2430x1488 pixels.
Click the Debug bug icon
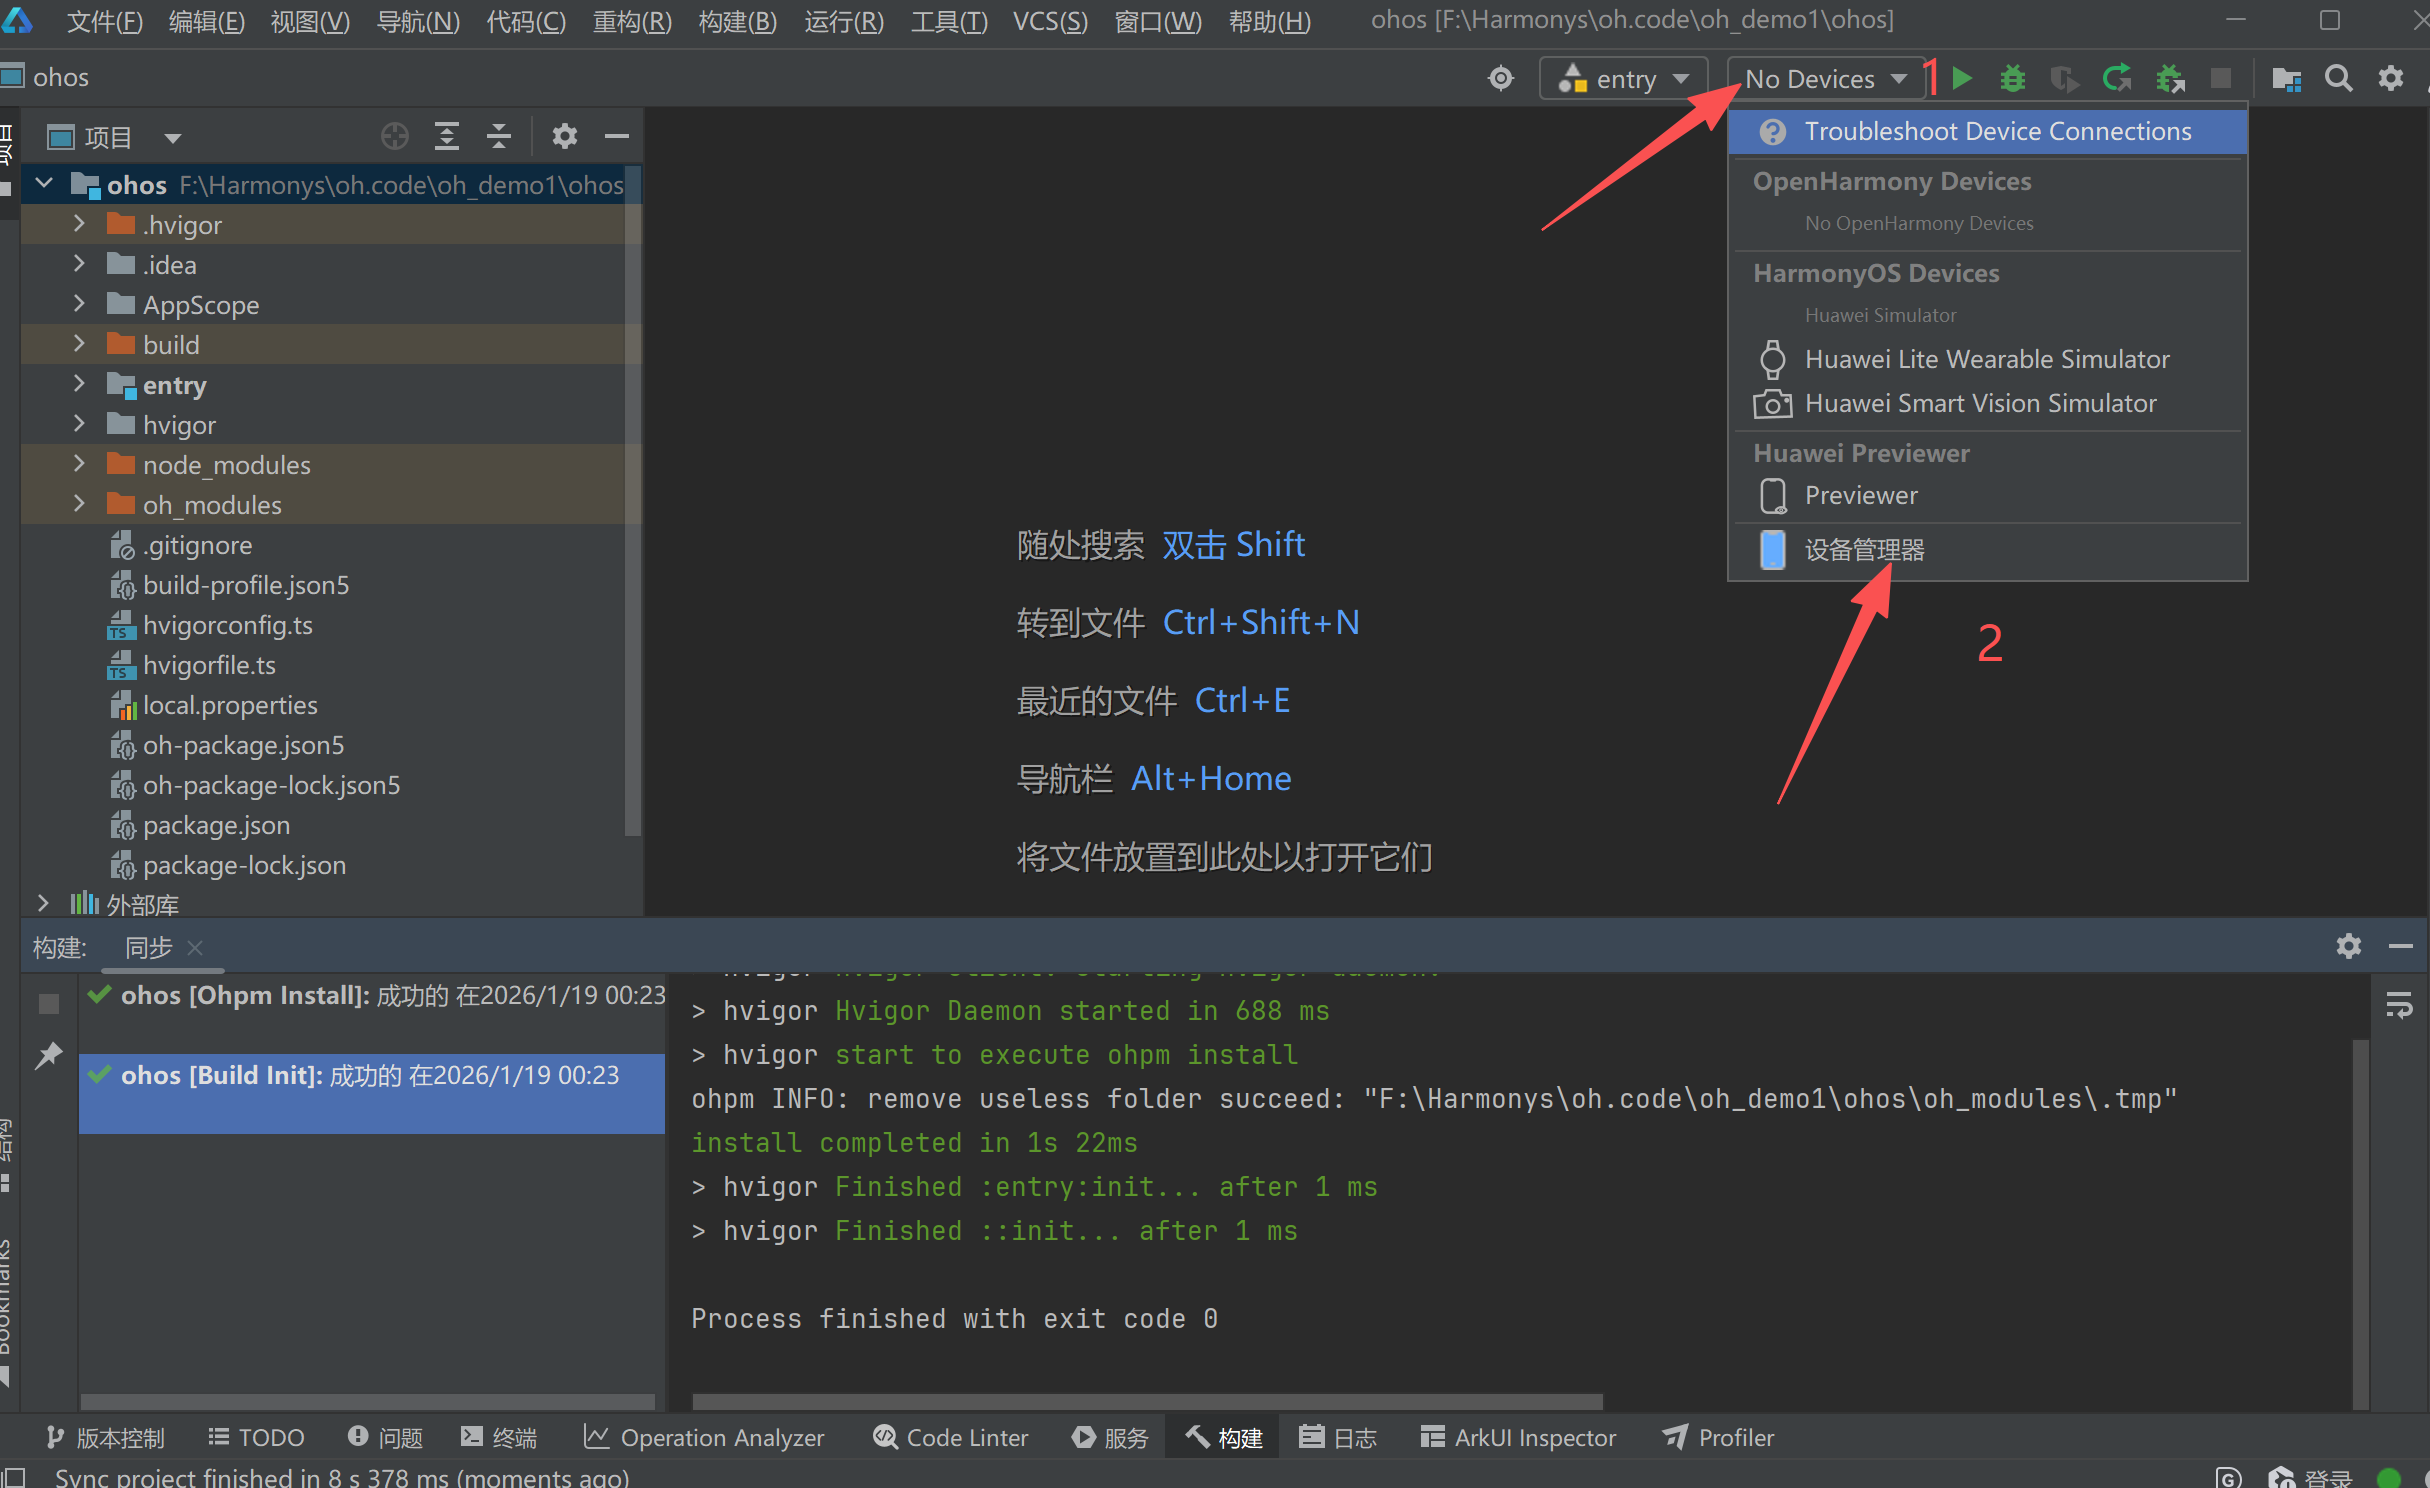click(2012, 78)
